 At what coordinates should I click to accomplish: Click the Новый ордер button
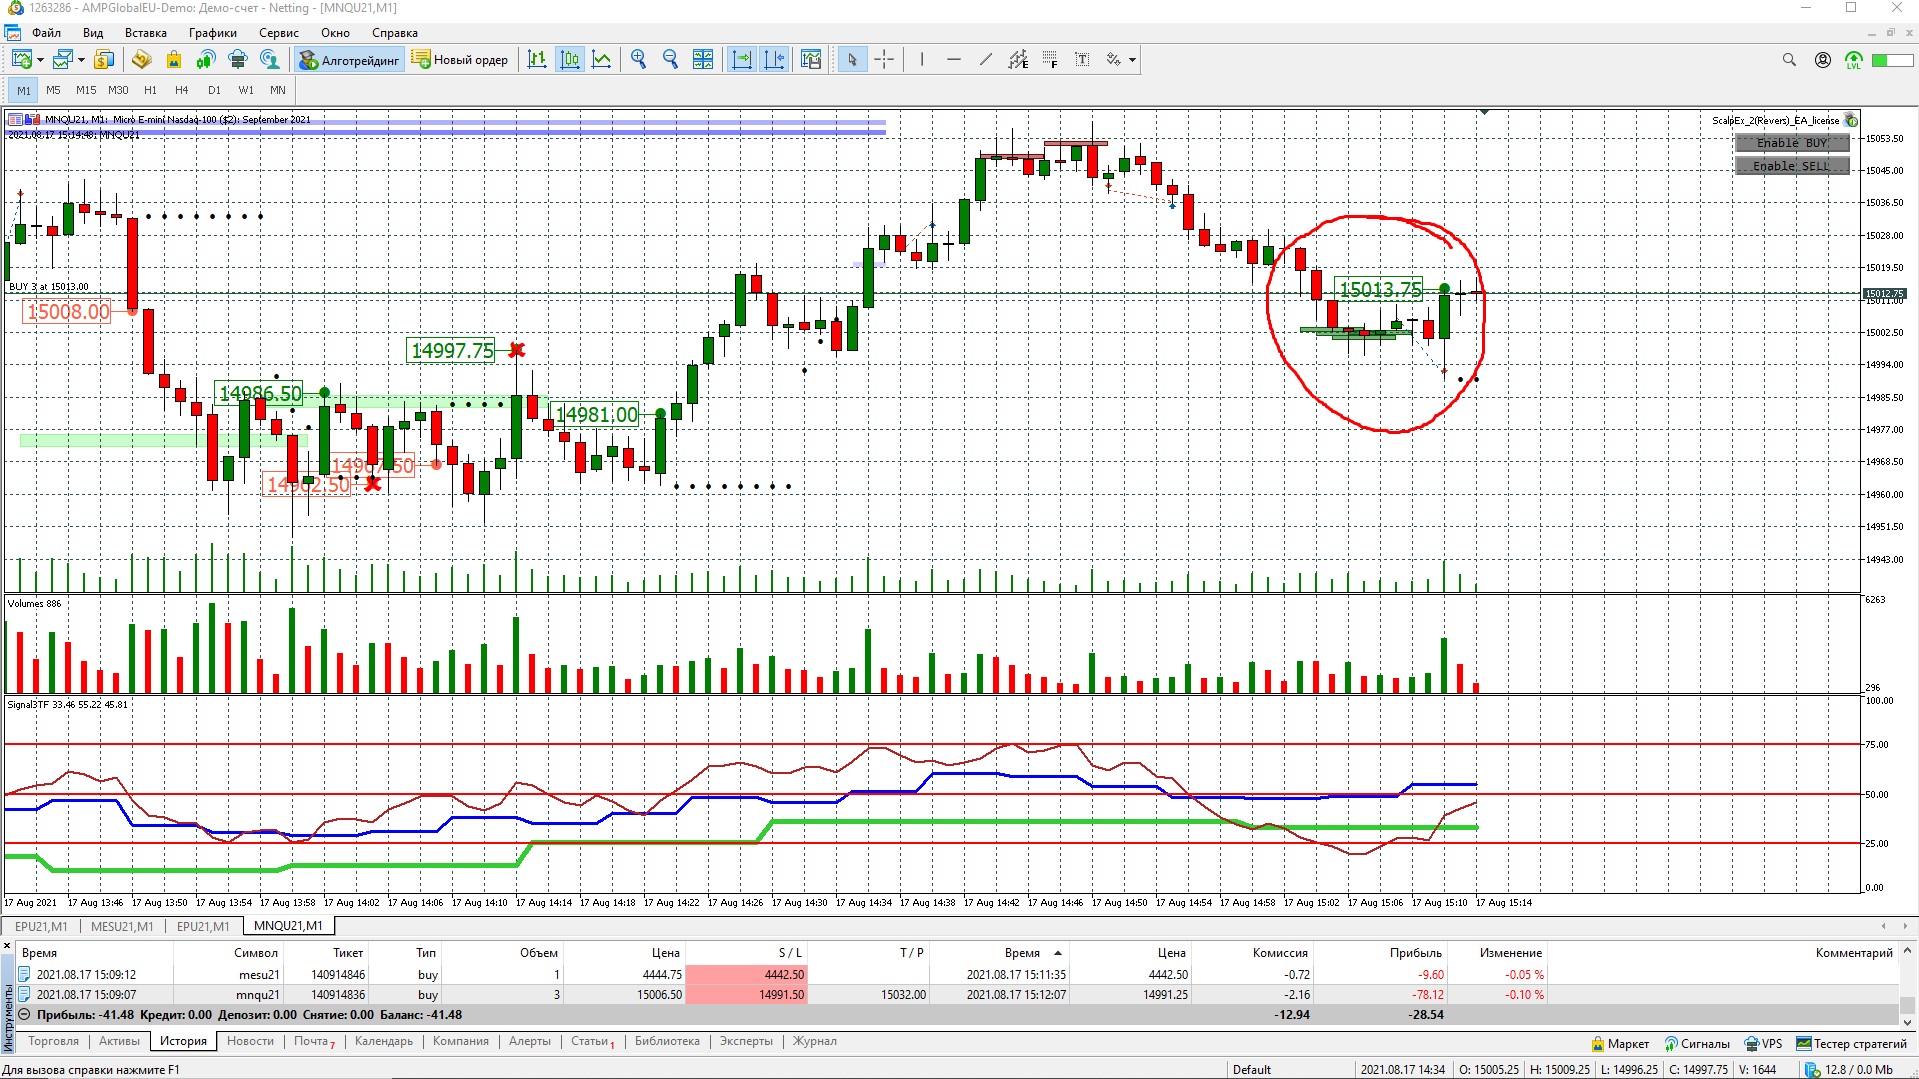pos(460,60)
